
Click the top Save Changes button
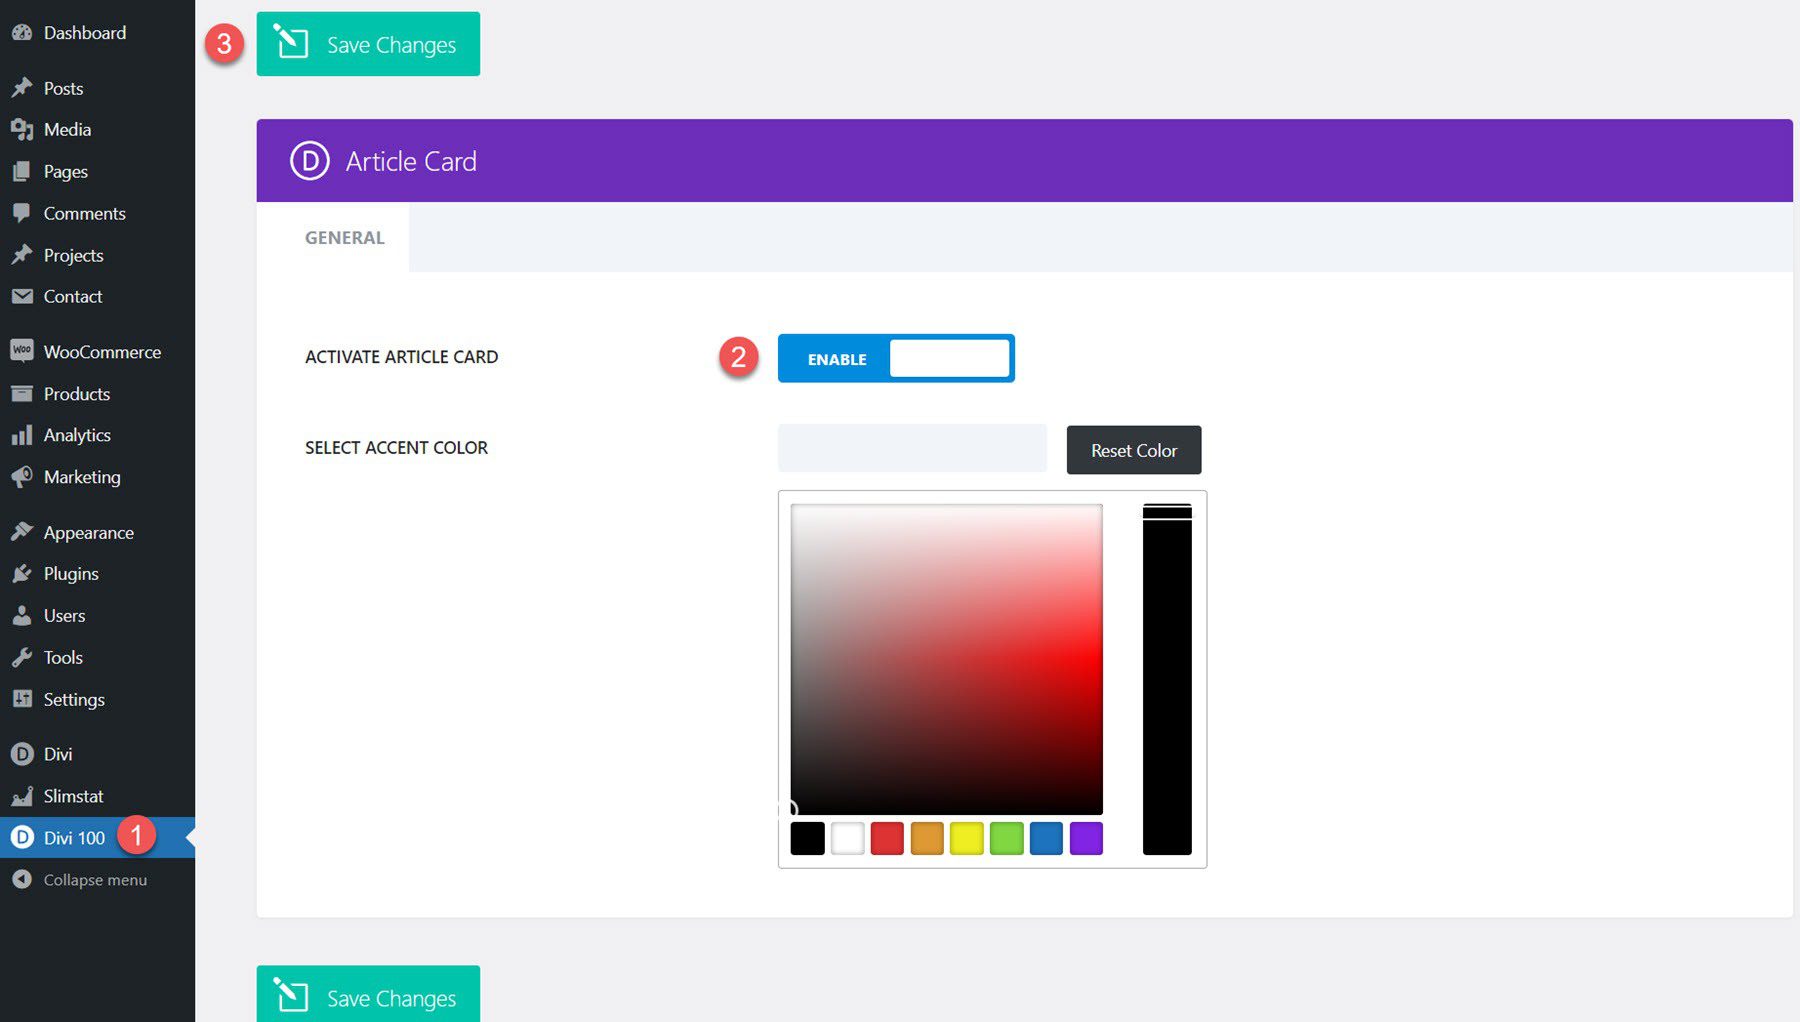point(368,43)
